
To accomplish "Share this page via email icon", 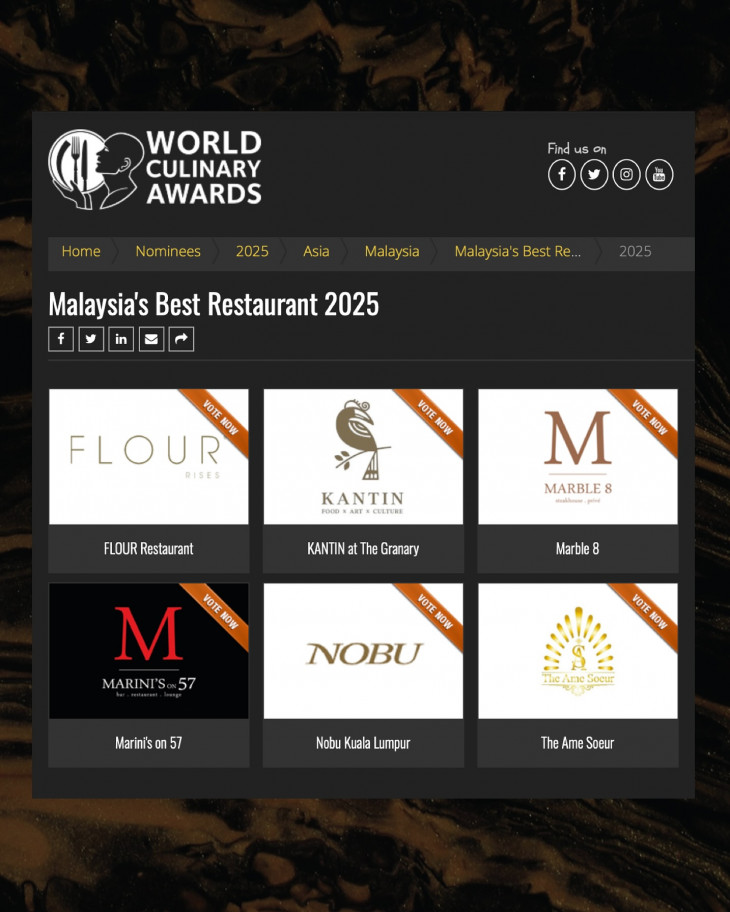I will (x=151, y=339).
